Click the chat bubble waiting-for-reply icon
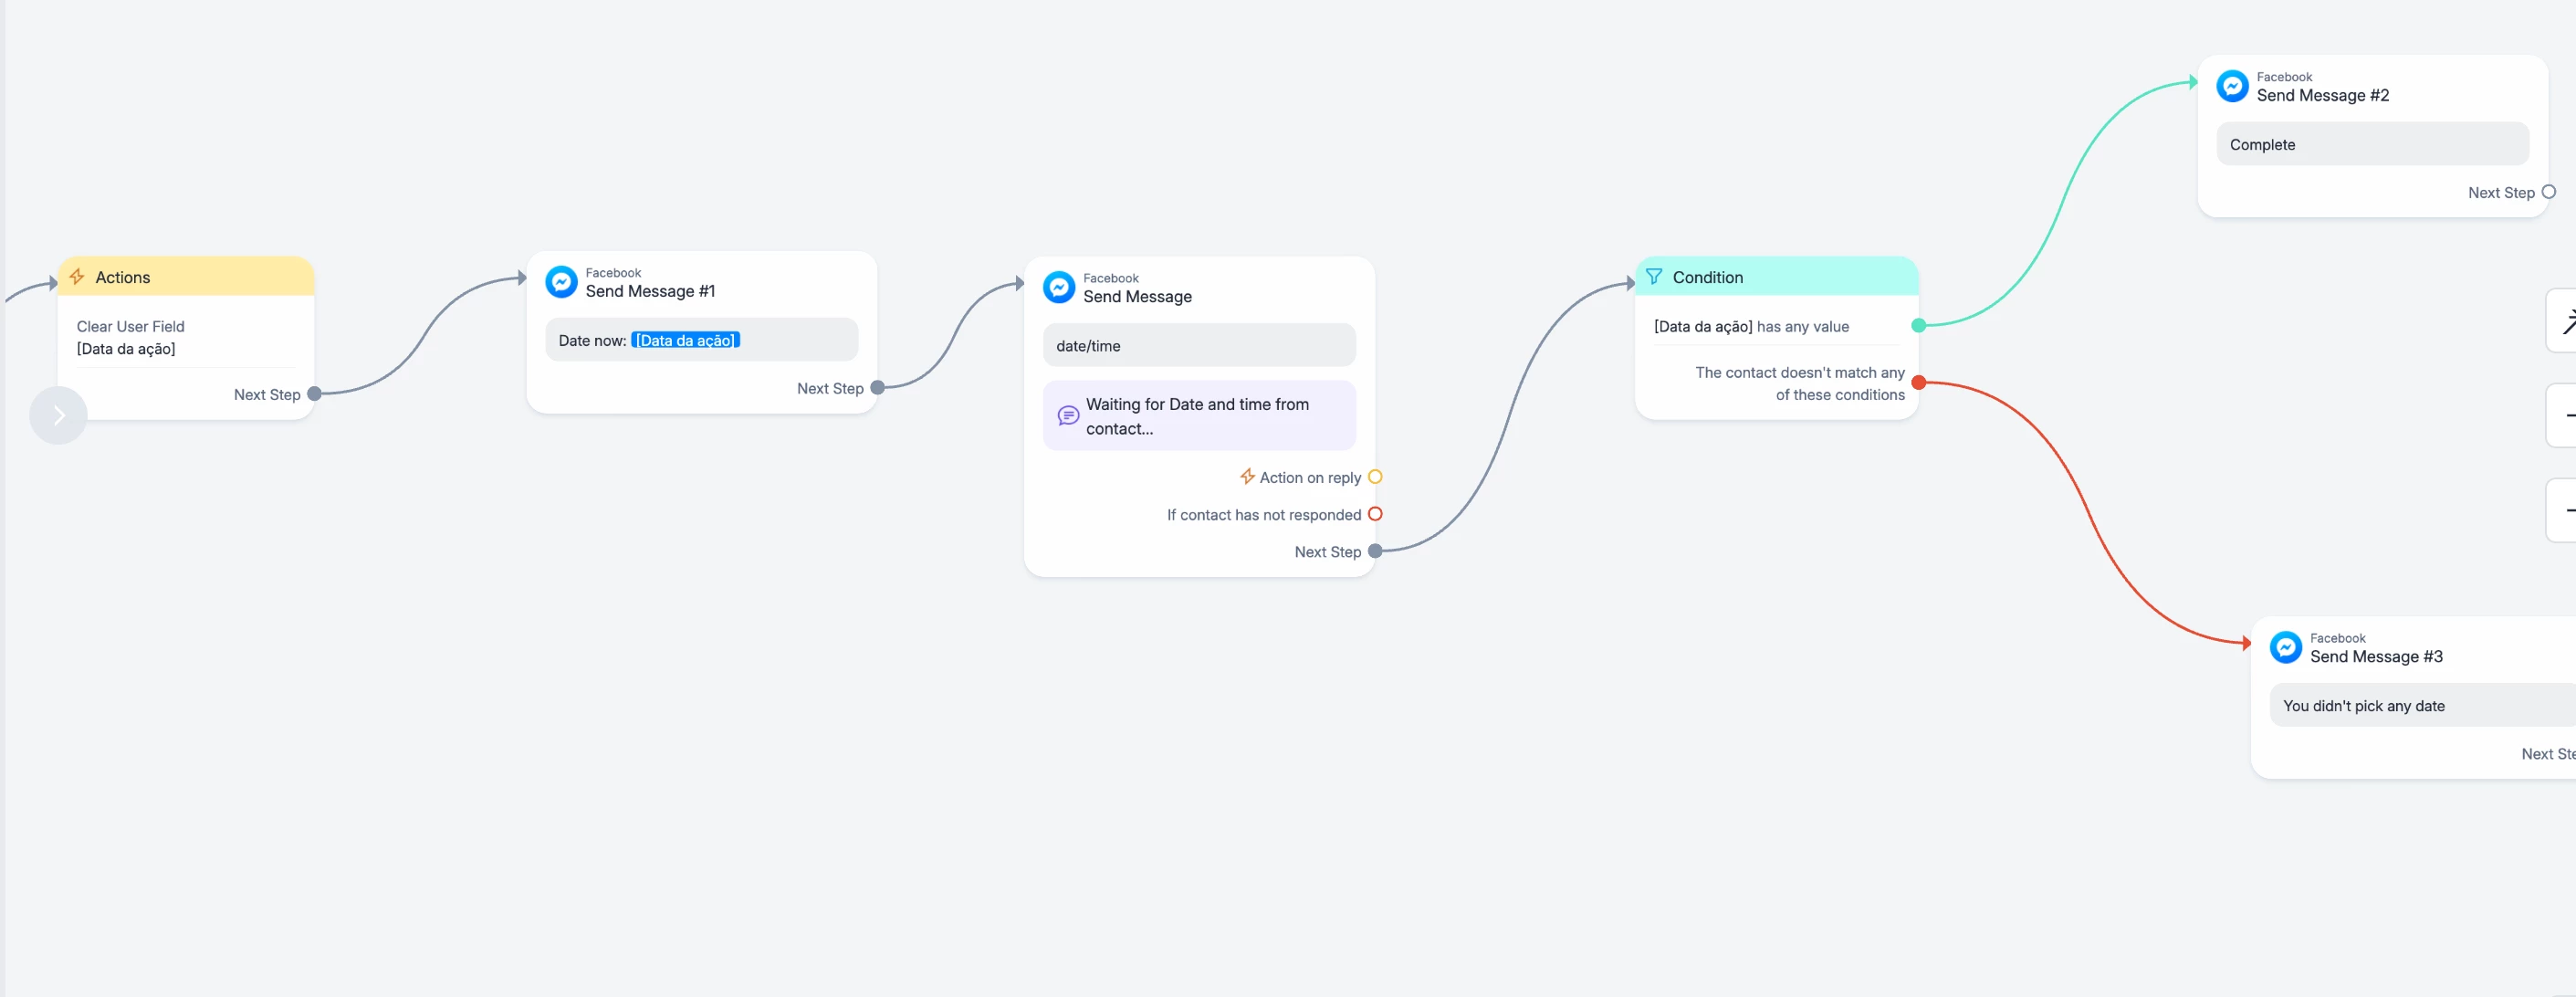The image size is (2576, 997). pos(1068,416)
